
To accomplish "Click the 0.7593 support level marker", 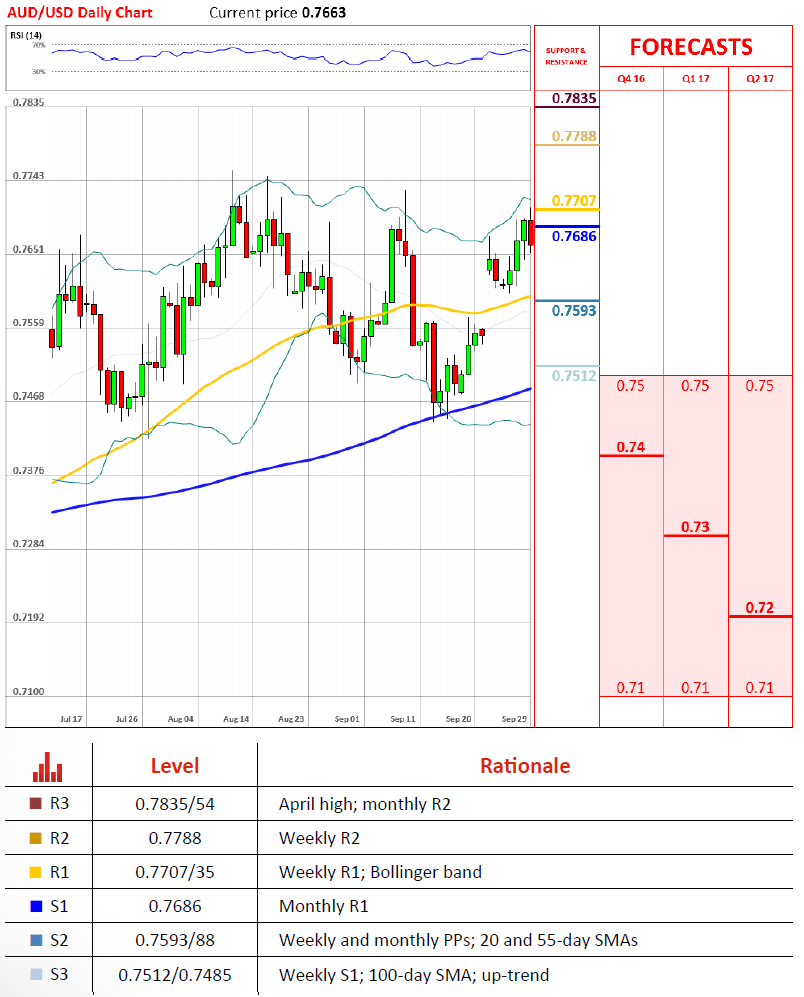I will click(x=574, y=311).
